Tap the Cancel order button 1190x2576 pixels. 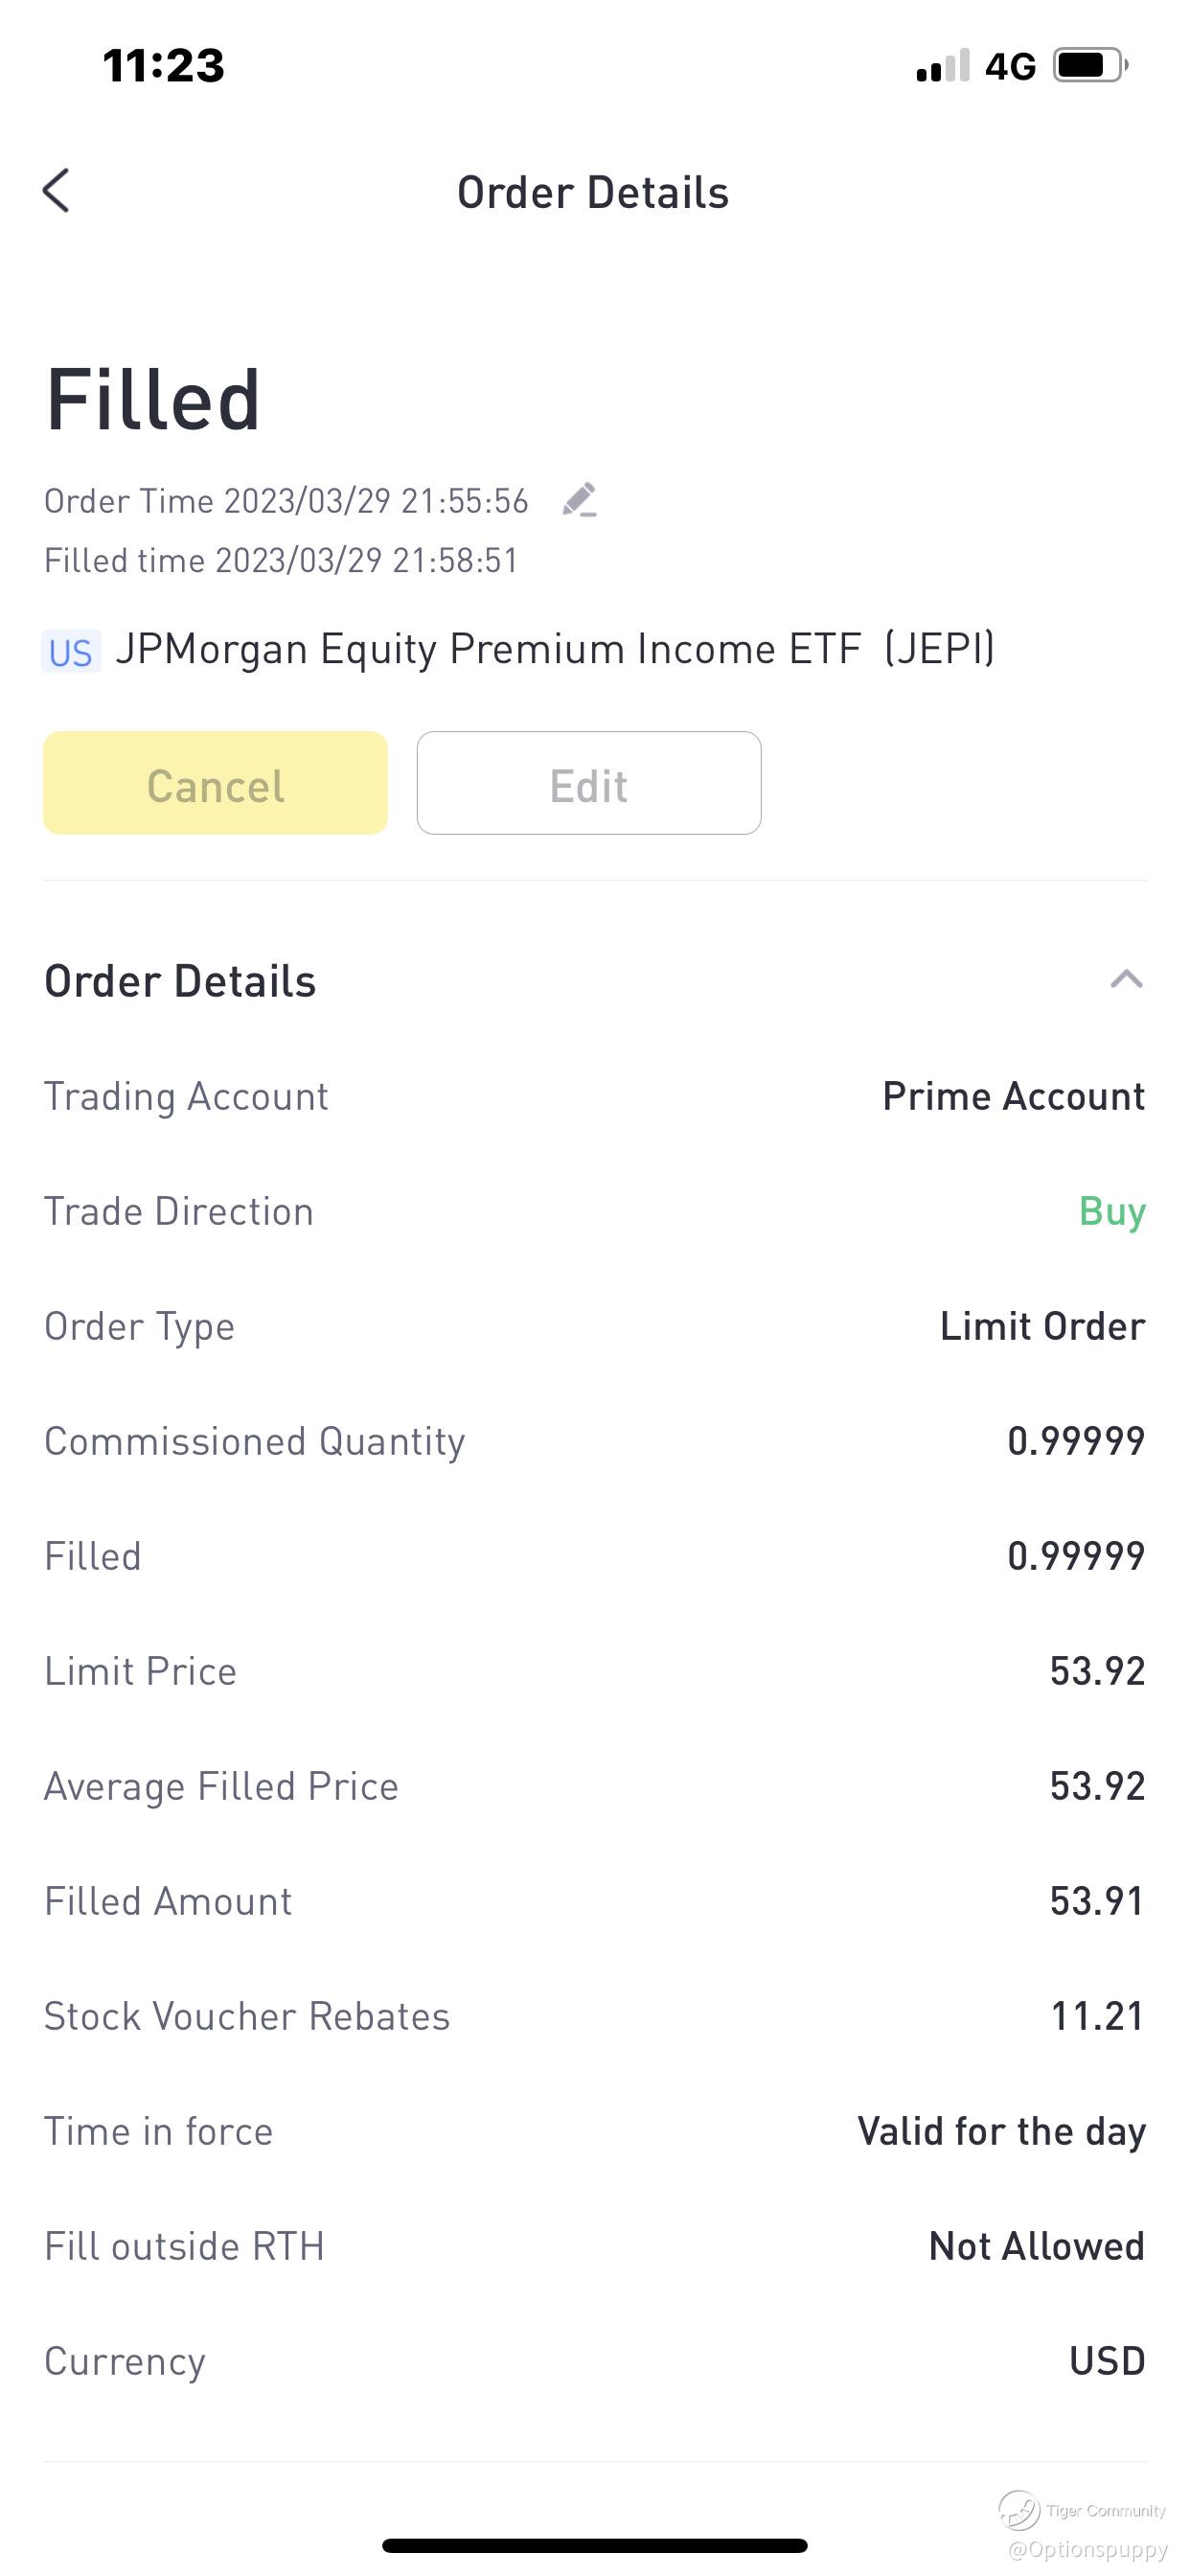click(215, 783)
